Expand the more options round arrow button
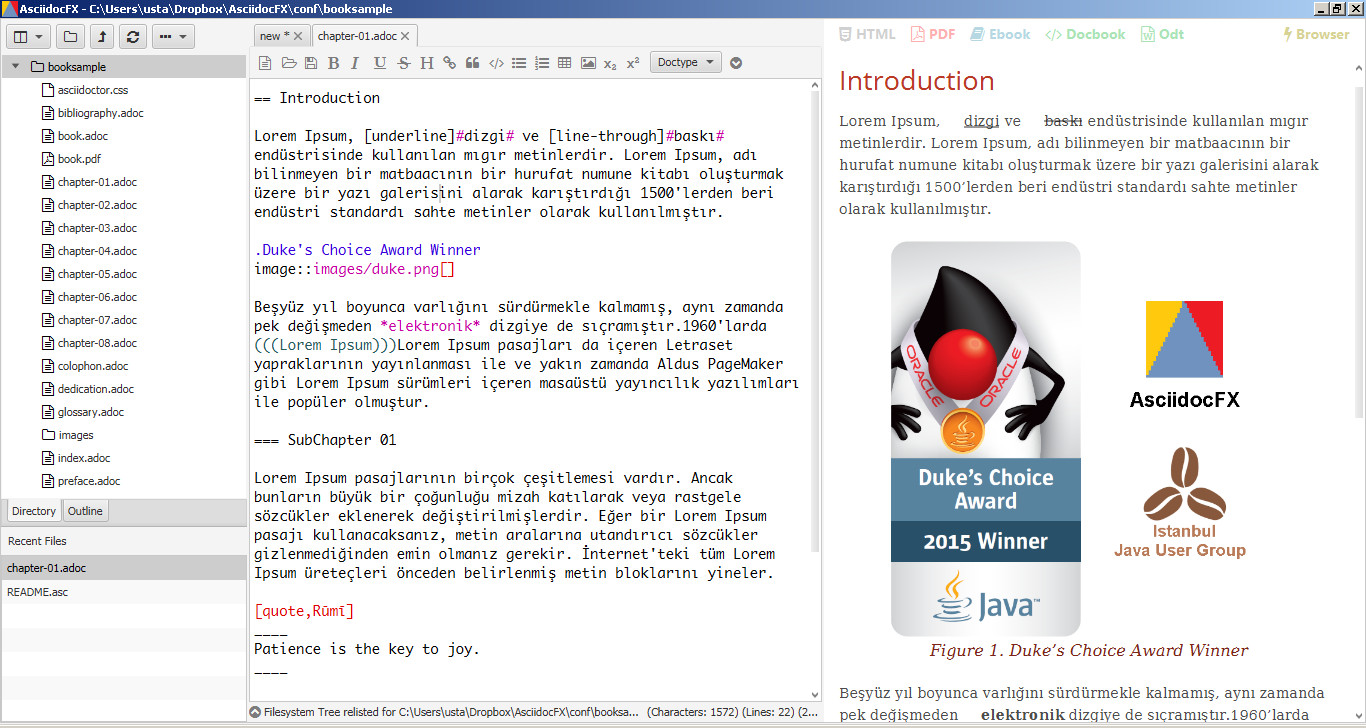The image size is (1366, 728). (x=736, y=63)
